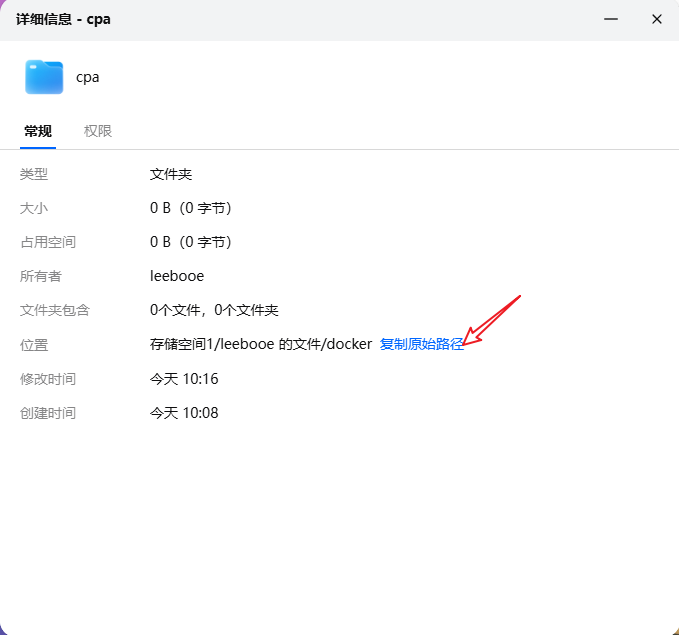Click the created time 今天 10:08
This screenshot has width=679, height=635.
pos(184,413)
